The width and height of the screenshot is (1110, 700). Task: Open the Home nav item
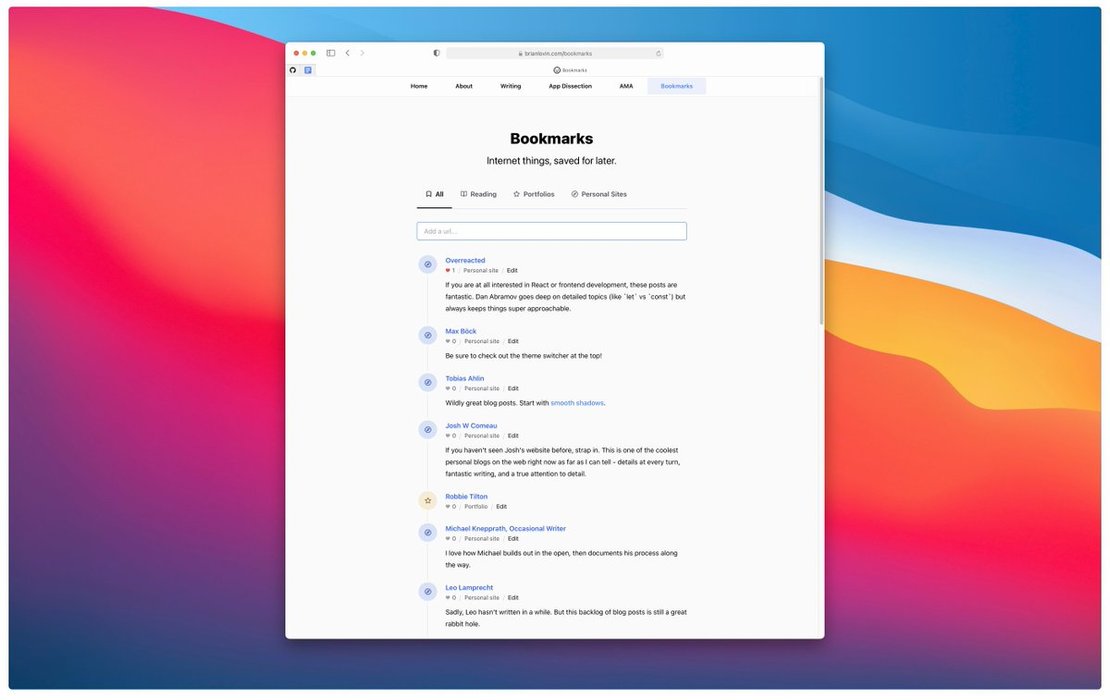click(419, 86)
